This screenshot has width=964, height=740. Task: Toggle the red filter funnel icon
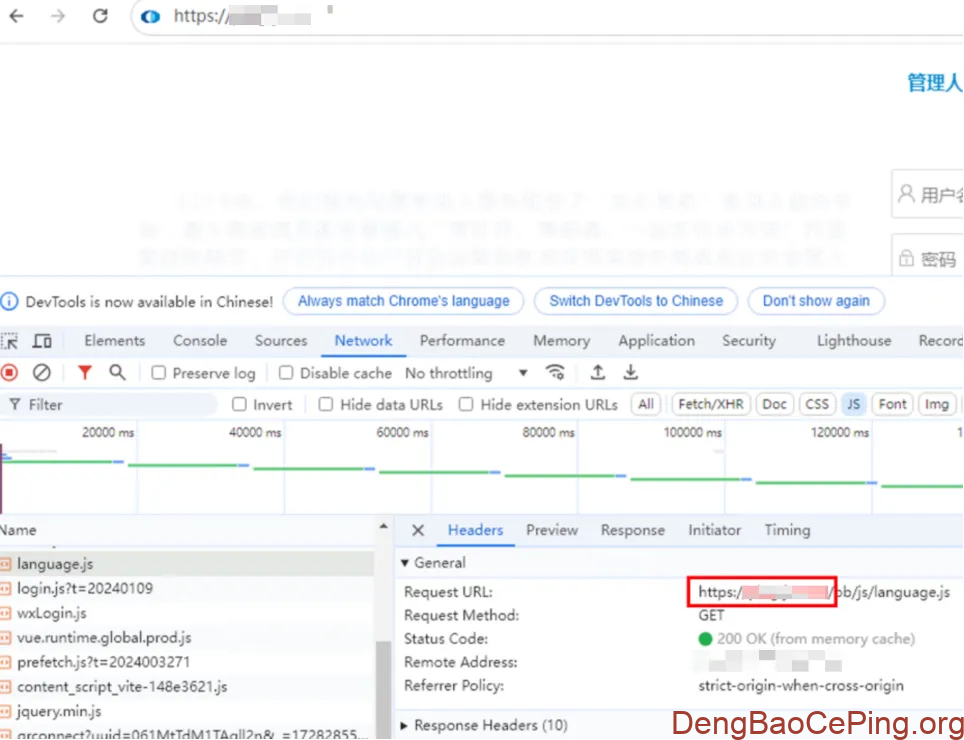[85, 373]
